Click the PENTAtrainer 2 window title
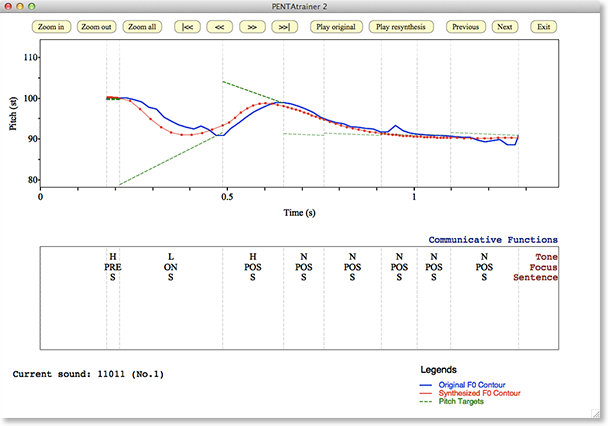The width and height of the screenshot is (608, 426). click(299, 7)
